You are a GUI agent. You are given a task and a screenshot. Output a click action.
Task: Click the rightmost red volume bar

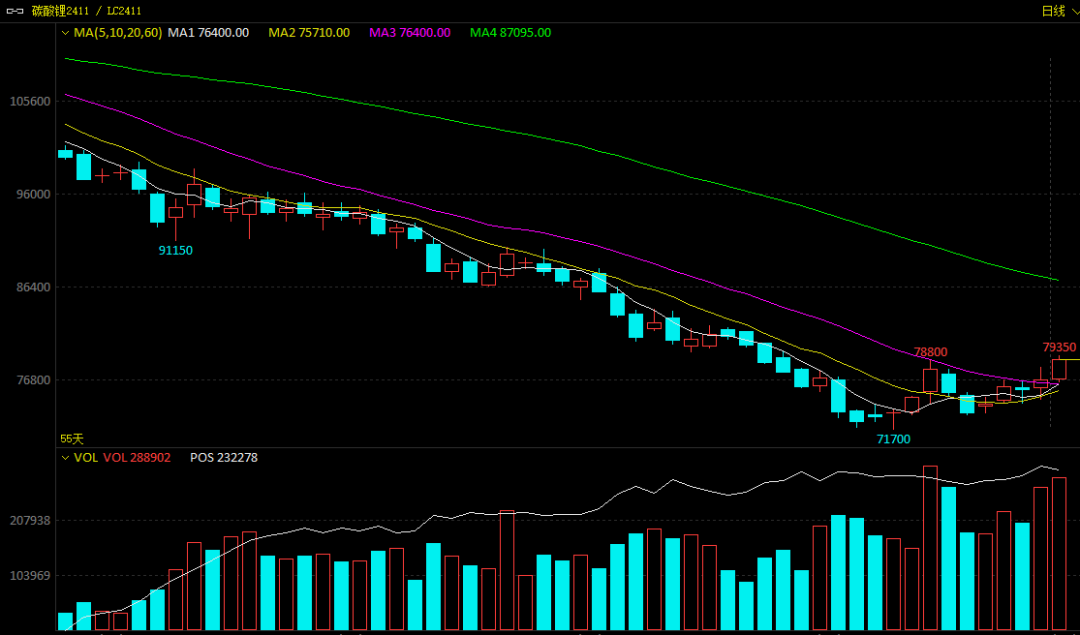(x=1059, y=554)
